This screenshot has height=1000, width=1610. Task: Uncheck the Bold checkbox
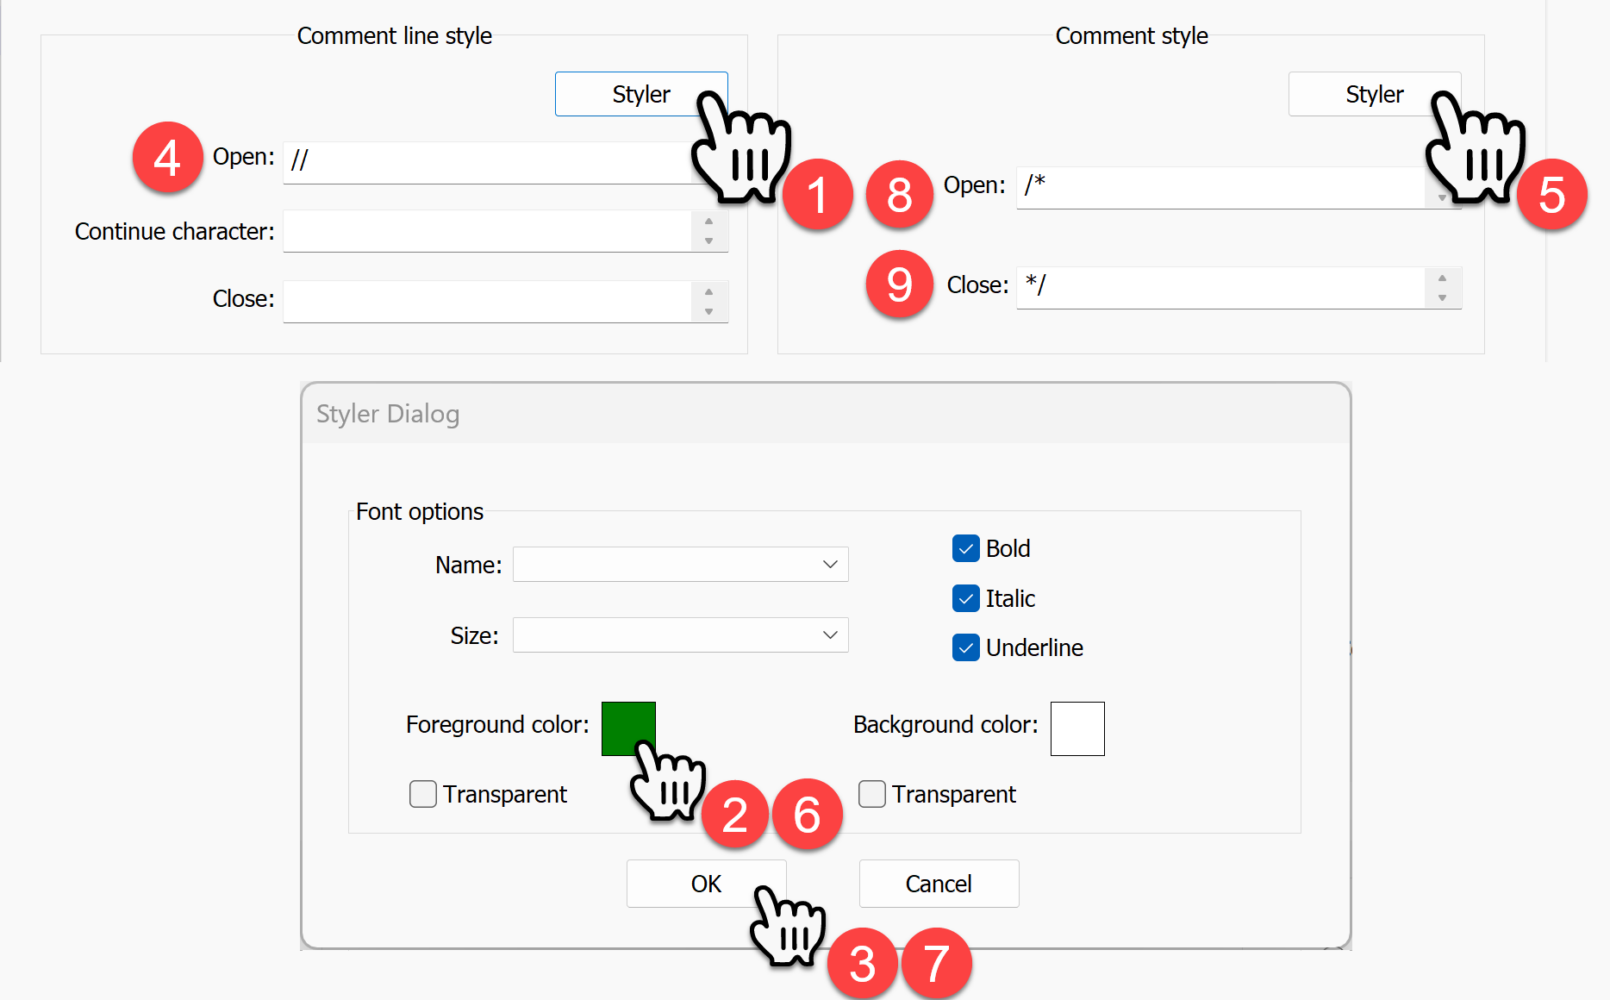tap(966, 549)
